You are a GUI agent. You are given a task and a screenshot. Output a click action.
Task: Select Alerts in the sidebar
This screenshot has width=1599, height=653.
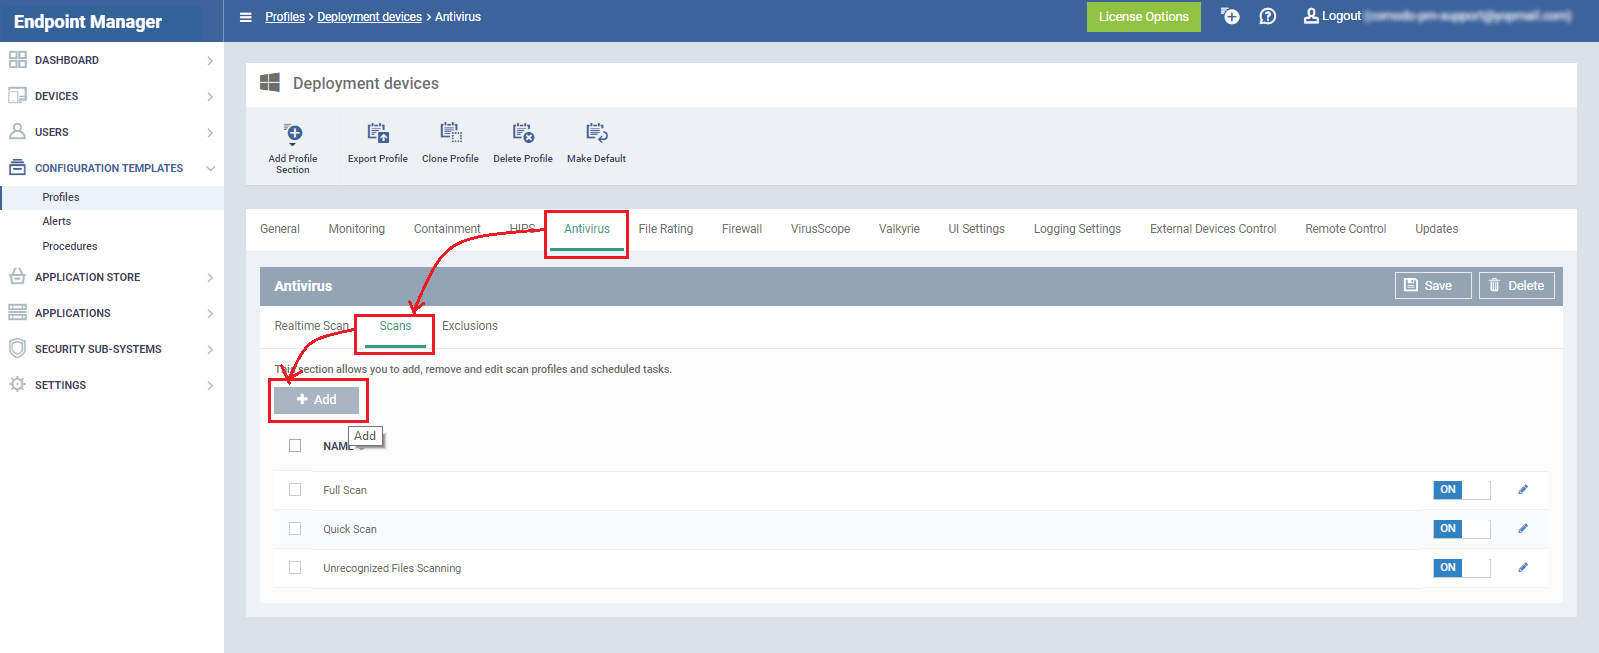(57, 222)
